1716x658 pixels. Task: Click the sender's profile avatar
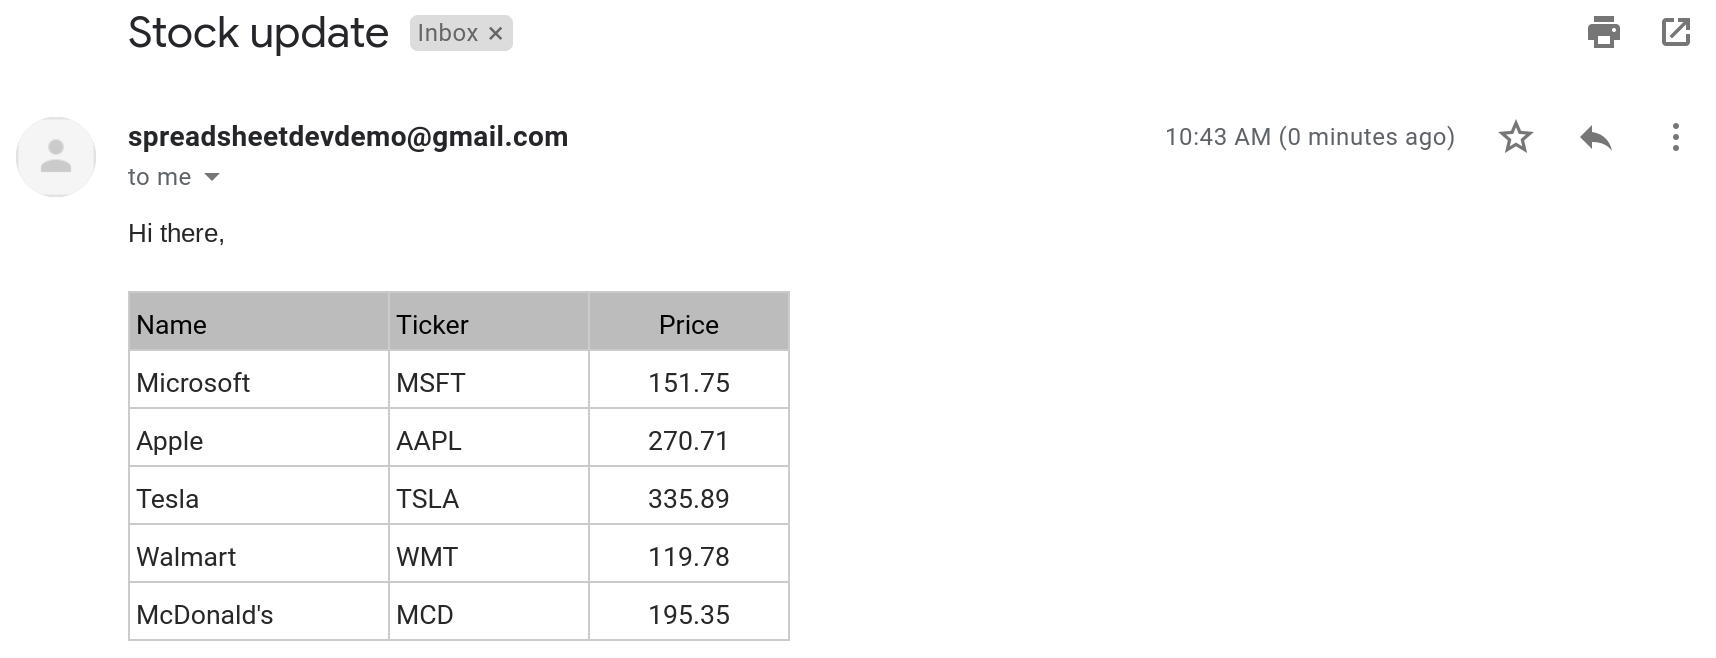56,157
